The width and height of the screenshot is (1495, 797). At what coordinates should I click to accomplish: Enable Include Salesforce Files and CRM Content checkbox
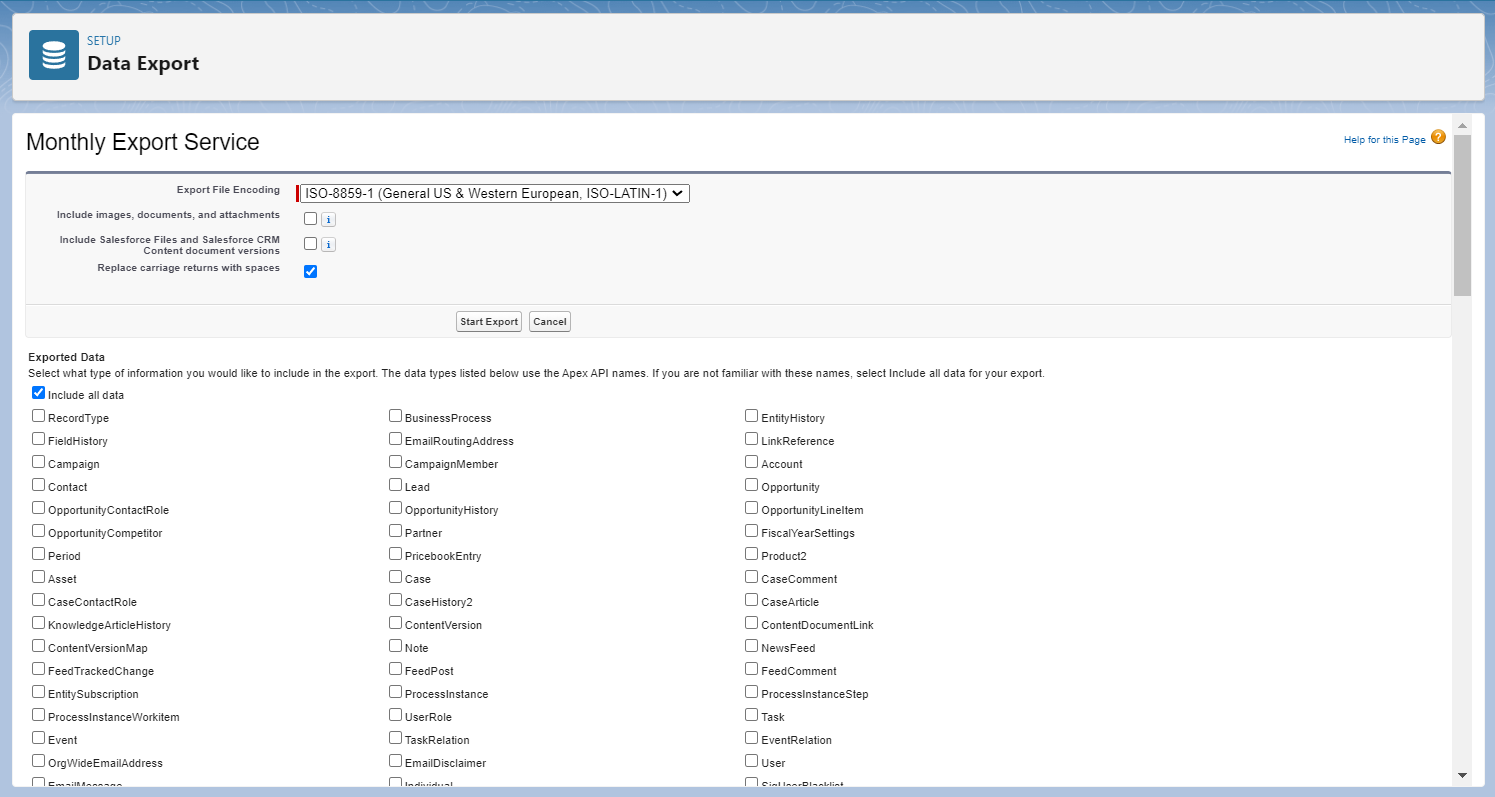tap(310, 243)
